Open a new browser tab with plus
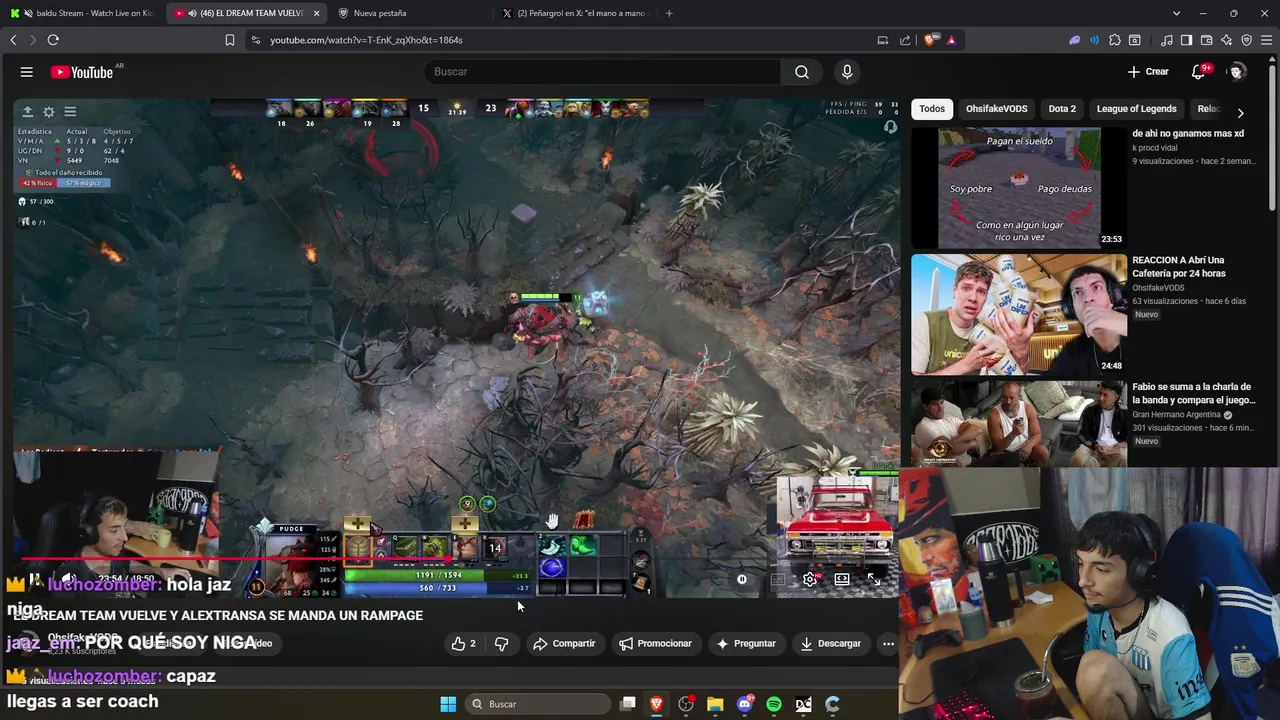1280x720 pixels. [x=669, y=13]
